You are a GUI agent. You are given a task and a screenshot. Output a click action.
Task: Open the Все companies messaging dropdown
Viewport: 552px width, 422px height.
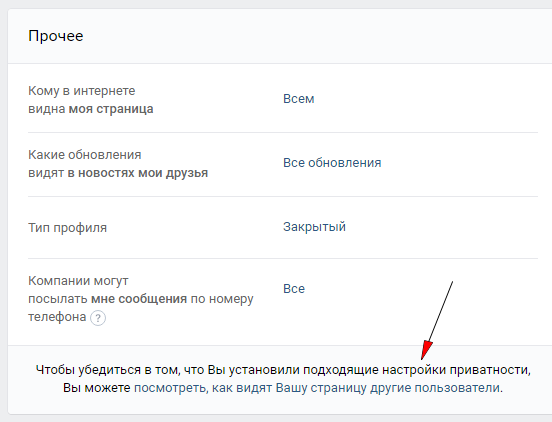click(x=294, y=289)
